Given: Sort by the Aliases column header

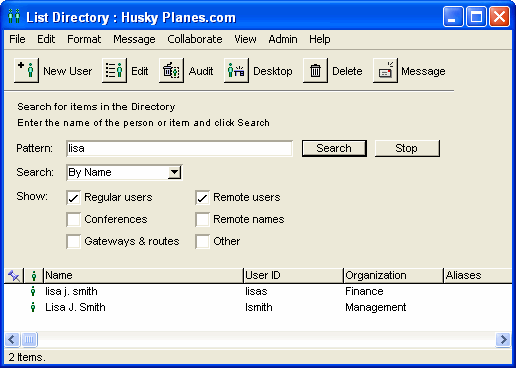Looking at the screenshot, I should tap(478, 276).
